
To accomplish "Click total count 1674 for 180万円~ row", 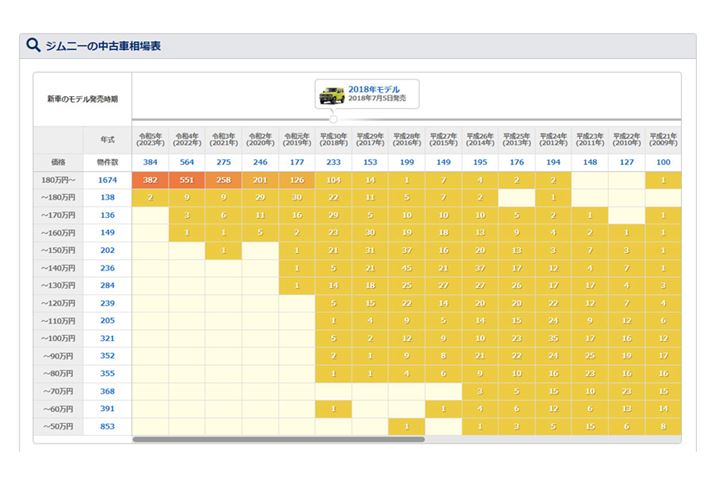I will point(107,180).
